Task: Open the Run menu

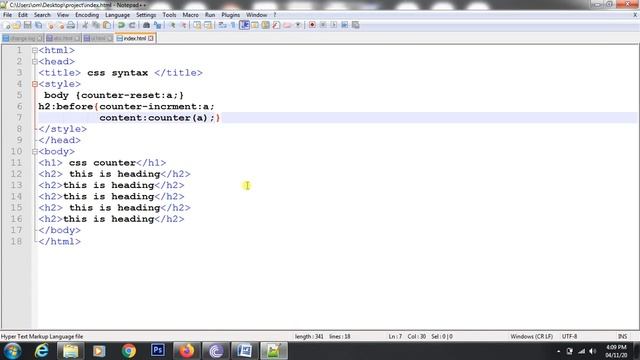Action: point(210,15)
